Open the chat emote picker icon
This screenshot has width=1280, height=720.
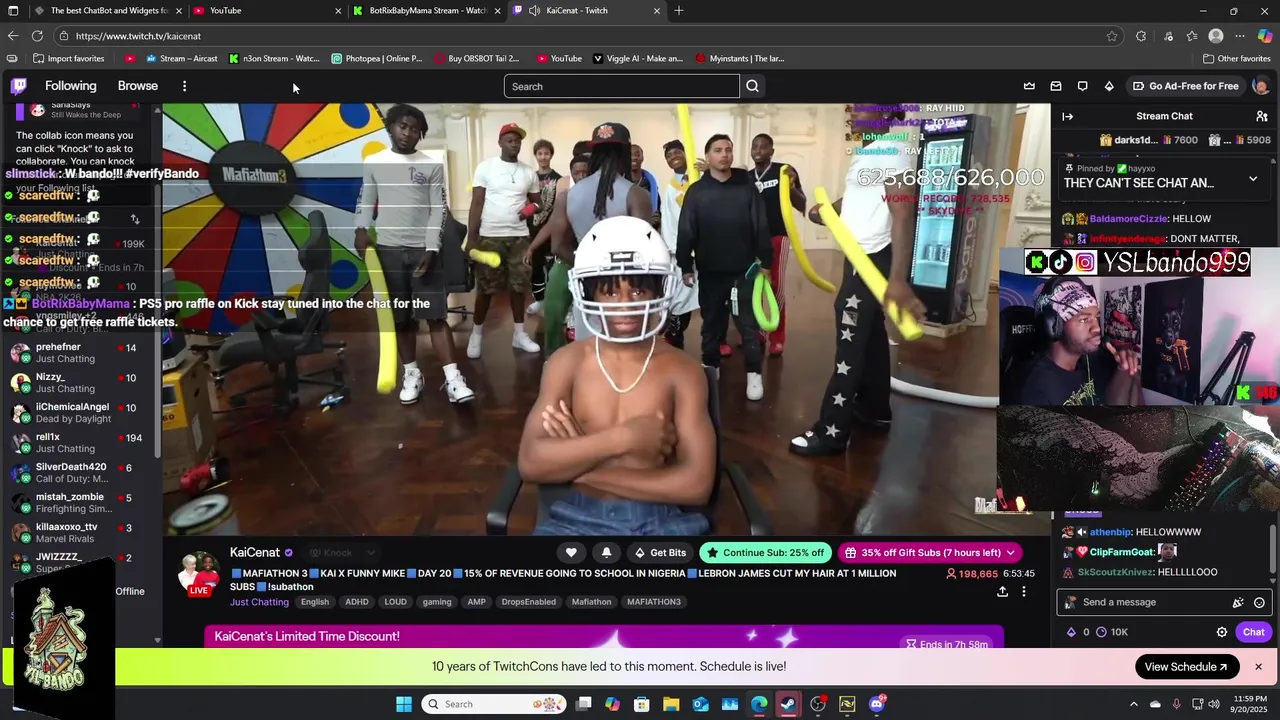1259,602
